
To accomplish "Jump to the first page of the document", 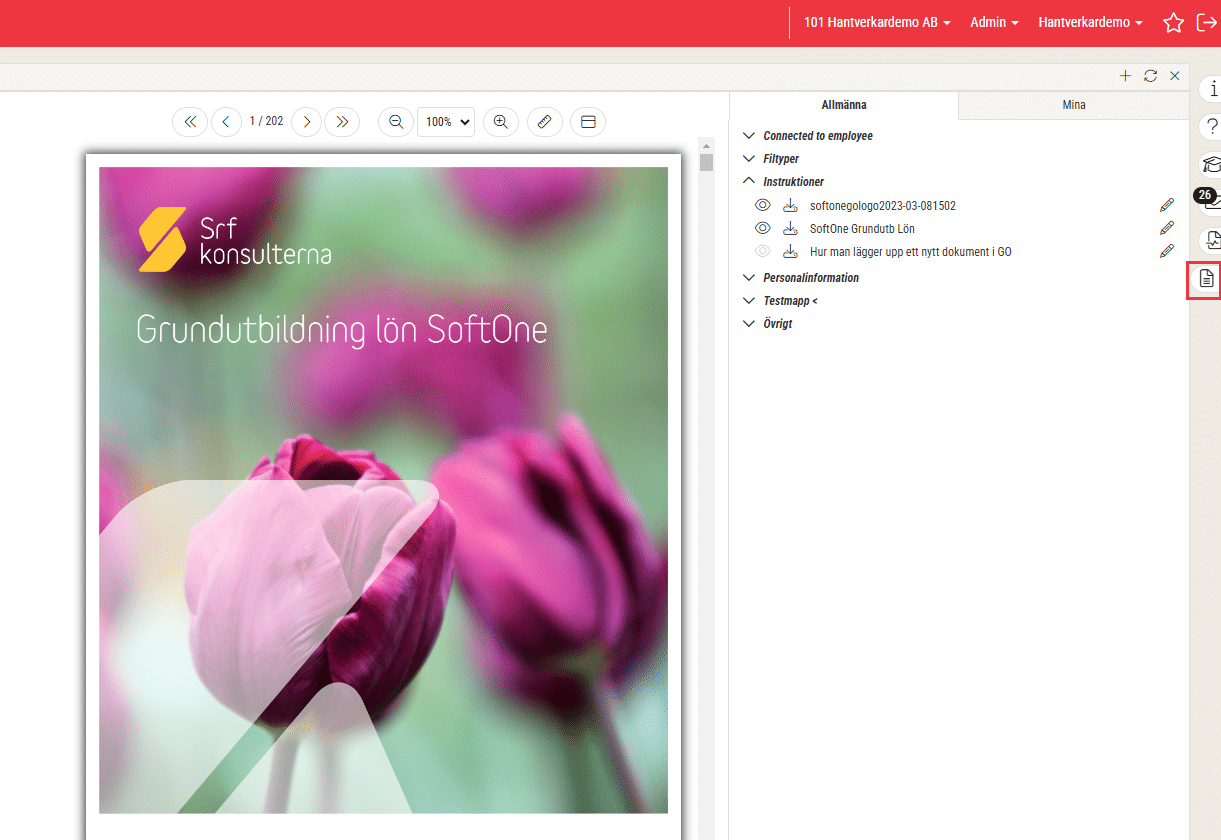I will tap(190, 122).
